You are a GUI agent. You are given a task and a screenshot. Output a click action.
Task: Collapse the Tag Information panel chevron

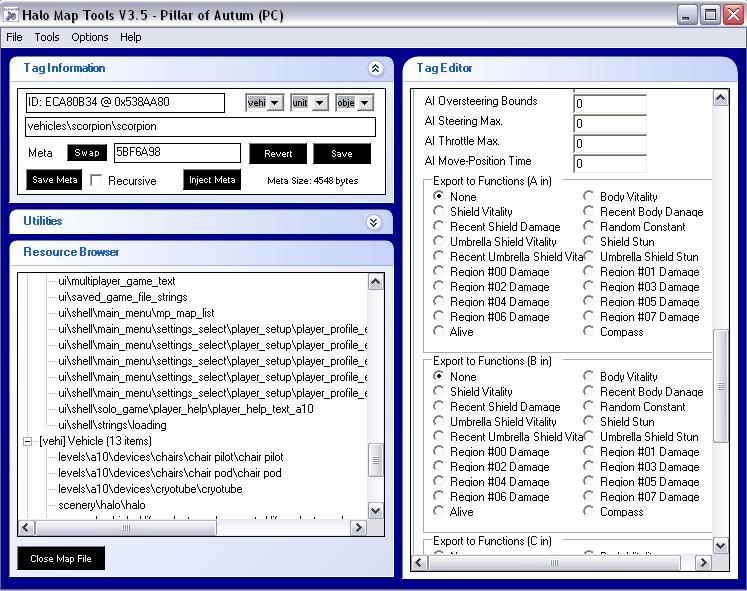point(375,69)
